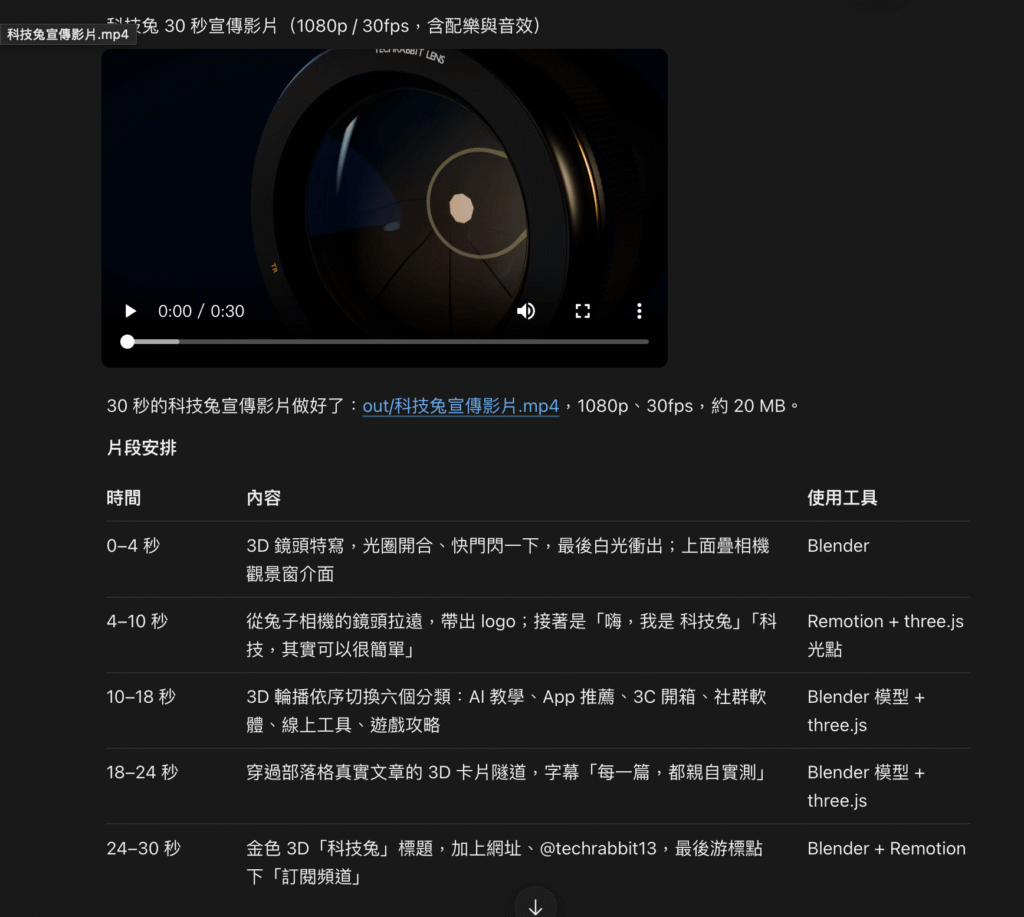Click the 3D 鏡頭特寫 description cell
The width and height of the screenshot is (1024, 917).
pos(508,560)
